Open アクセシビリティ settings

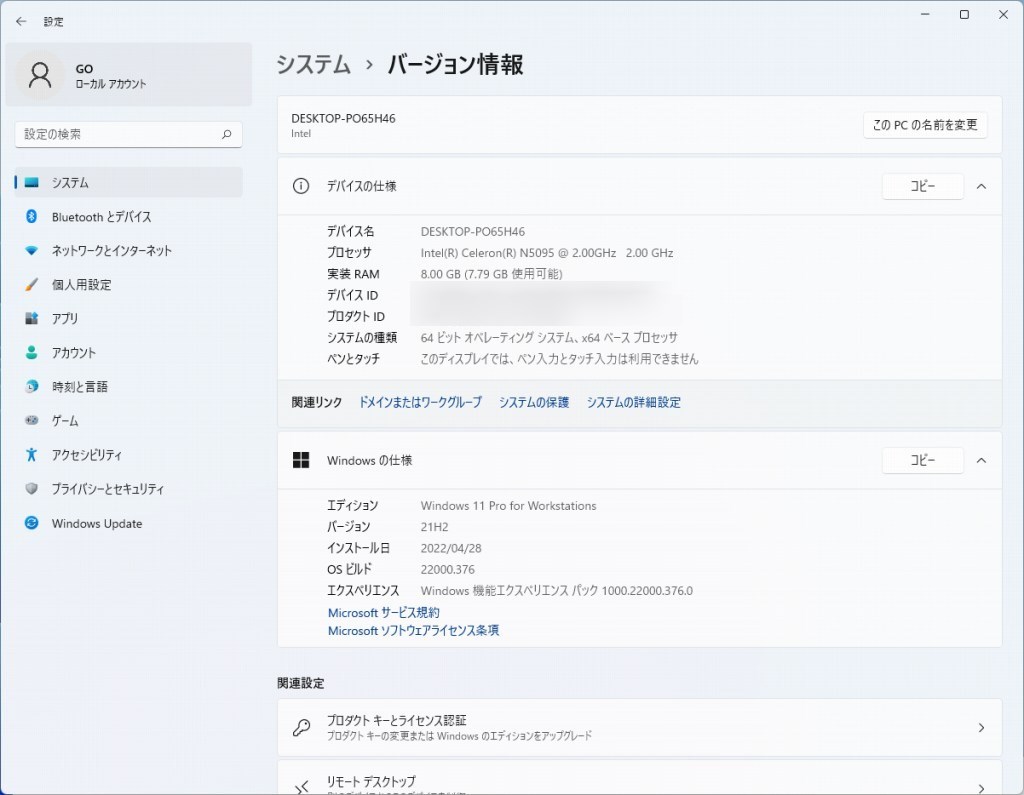129,454
